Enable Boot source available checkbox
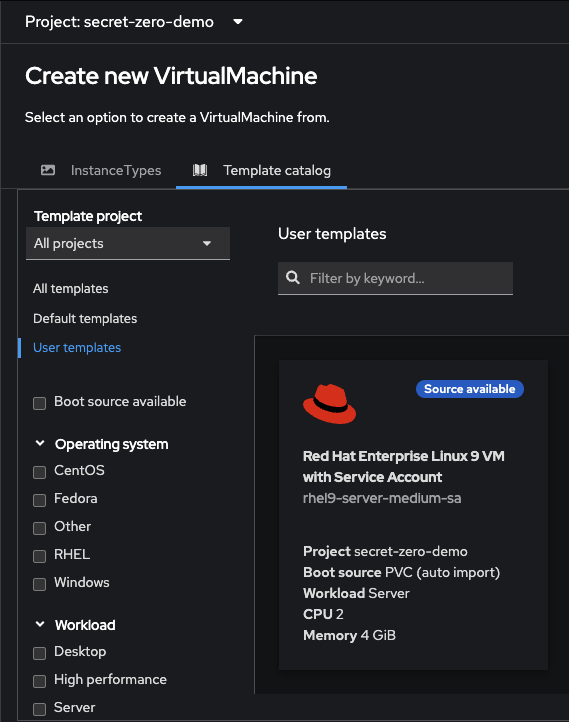This screenshot has height=722, width=569. 40,403
